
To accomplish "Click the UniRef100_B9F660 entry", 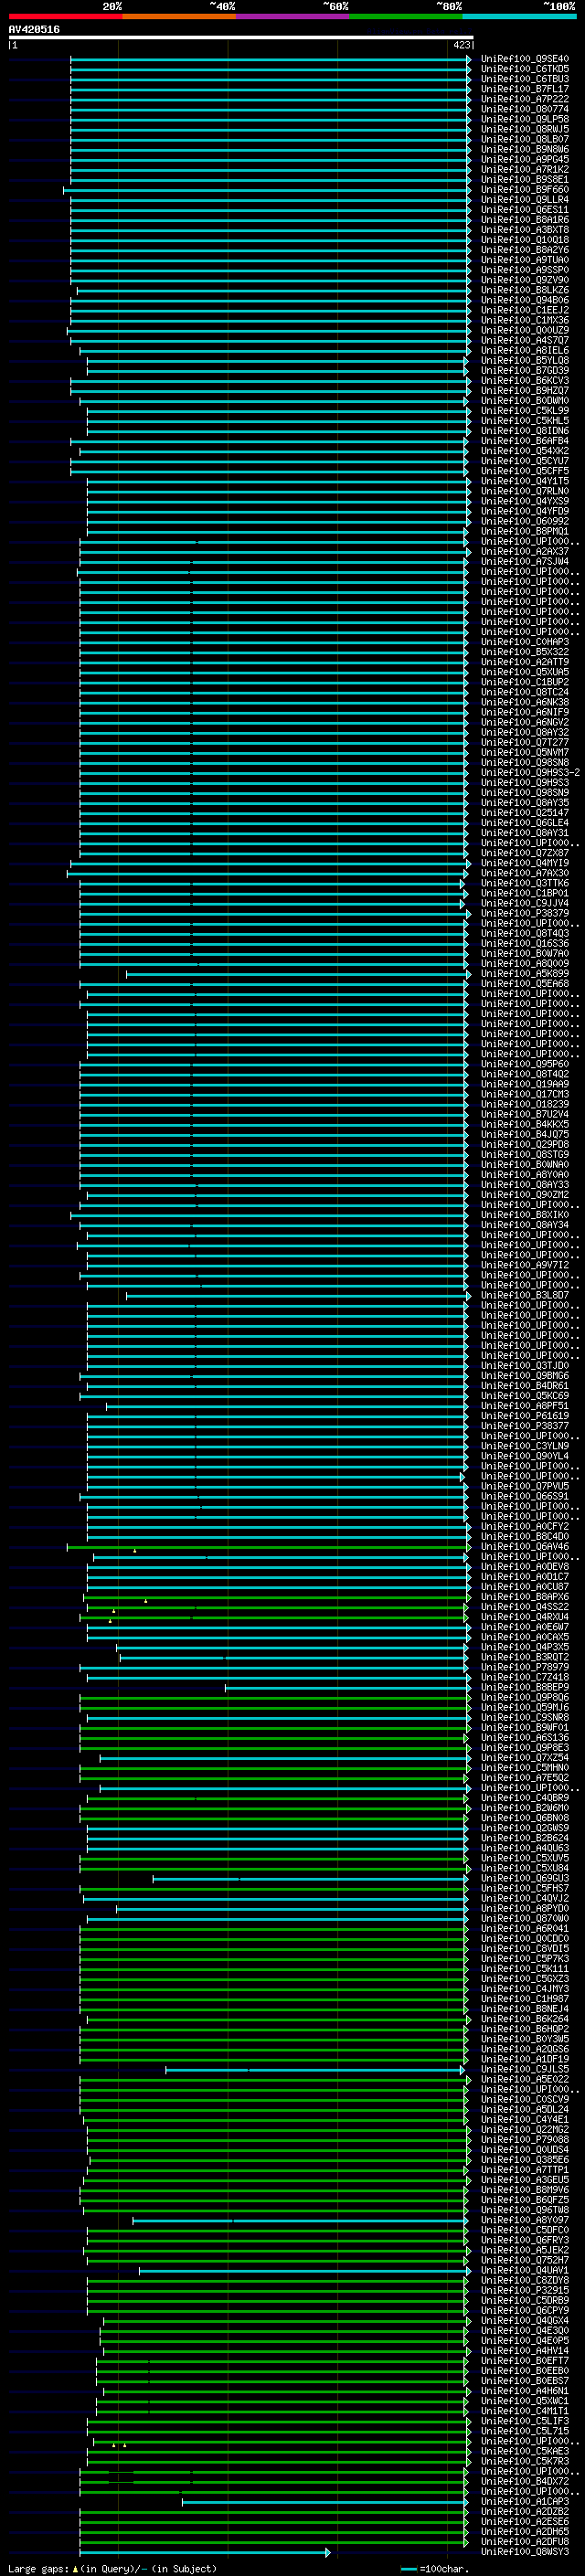I will click(524, 189).
